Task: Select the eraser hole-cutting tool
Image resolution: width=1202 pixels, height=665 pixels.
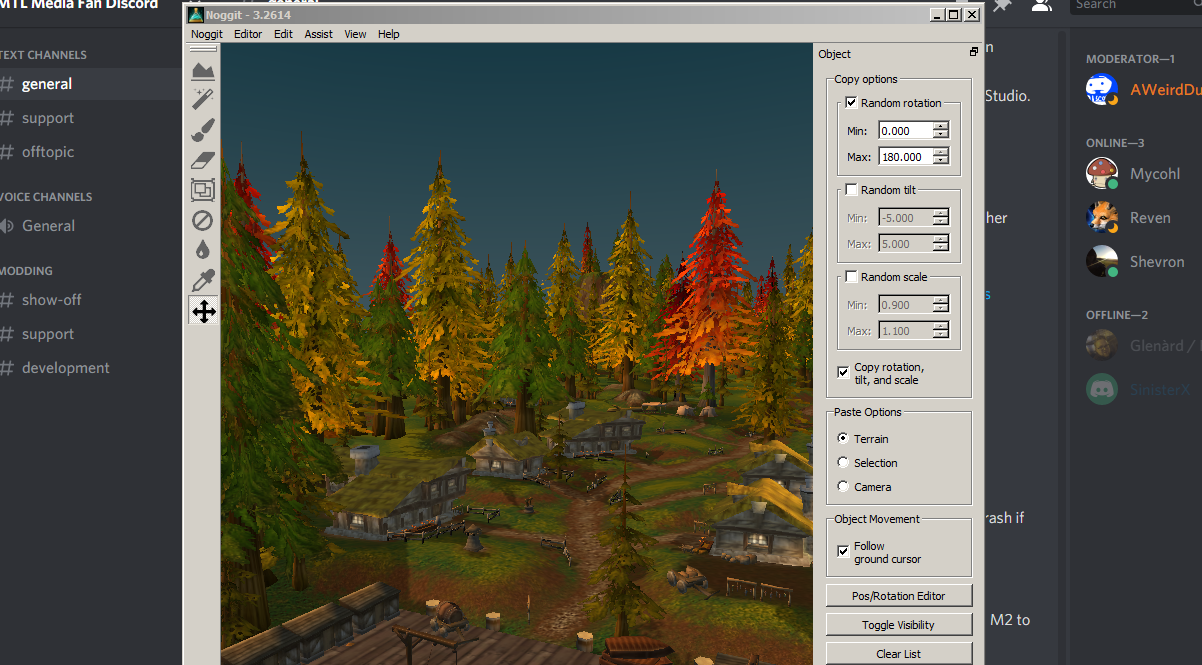Action: pos(203,159)
